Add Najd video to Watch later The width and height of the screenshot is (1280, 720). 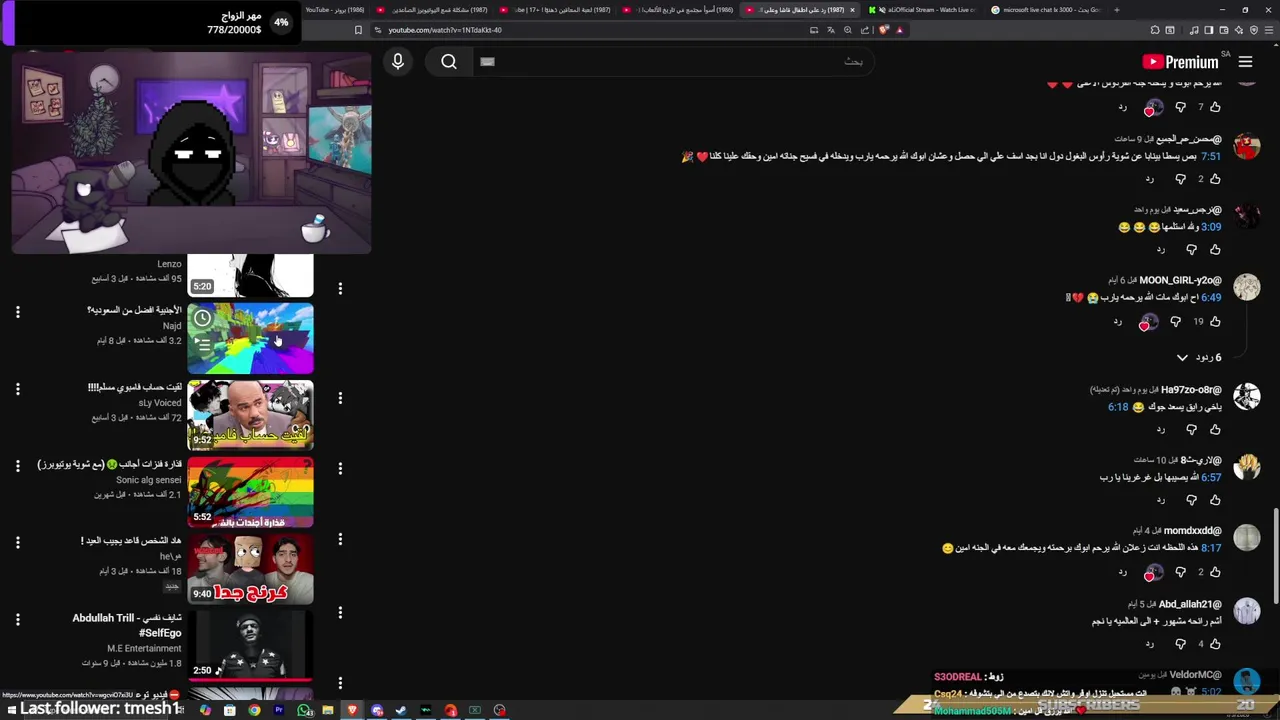click(202, 319)
